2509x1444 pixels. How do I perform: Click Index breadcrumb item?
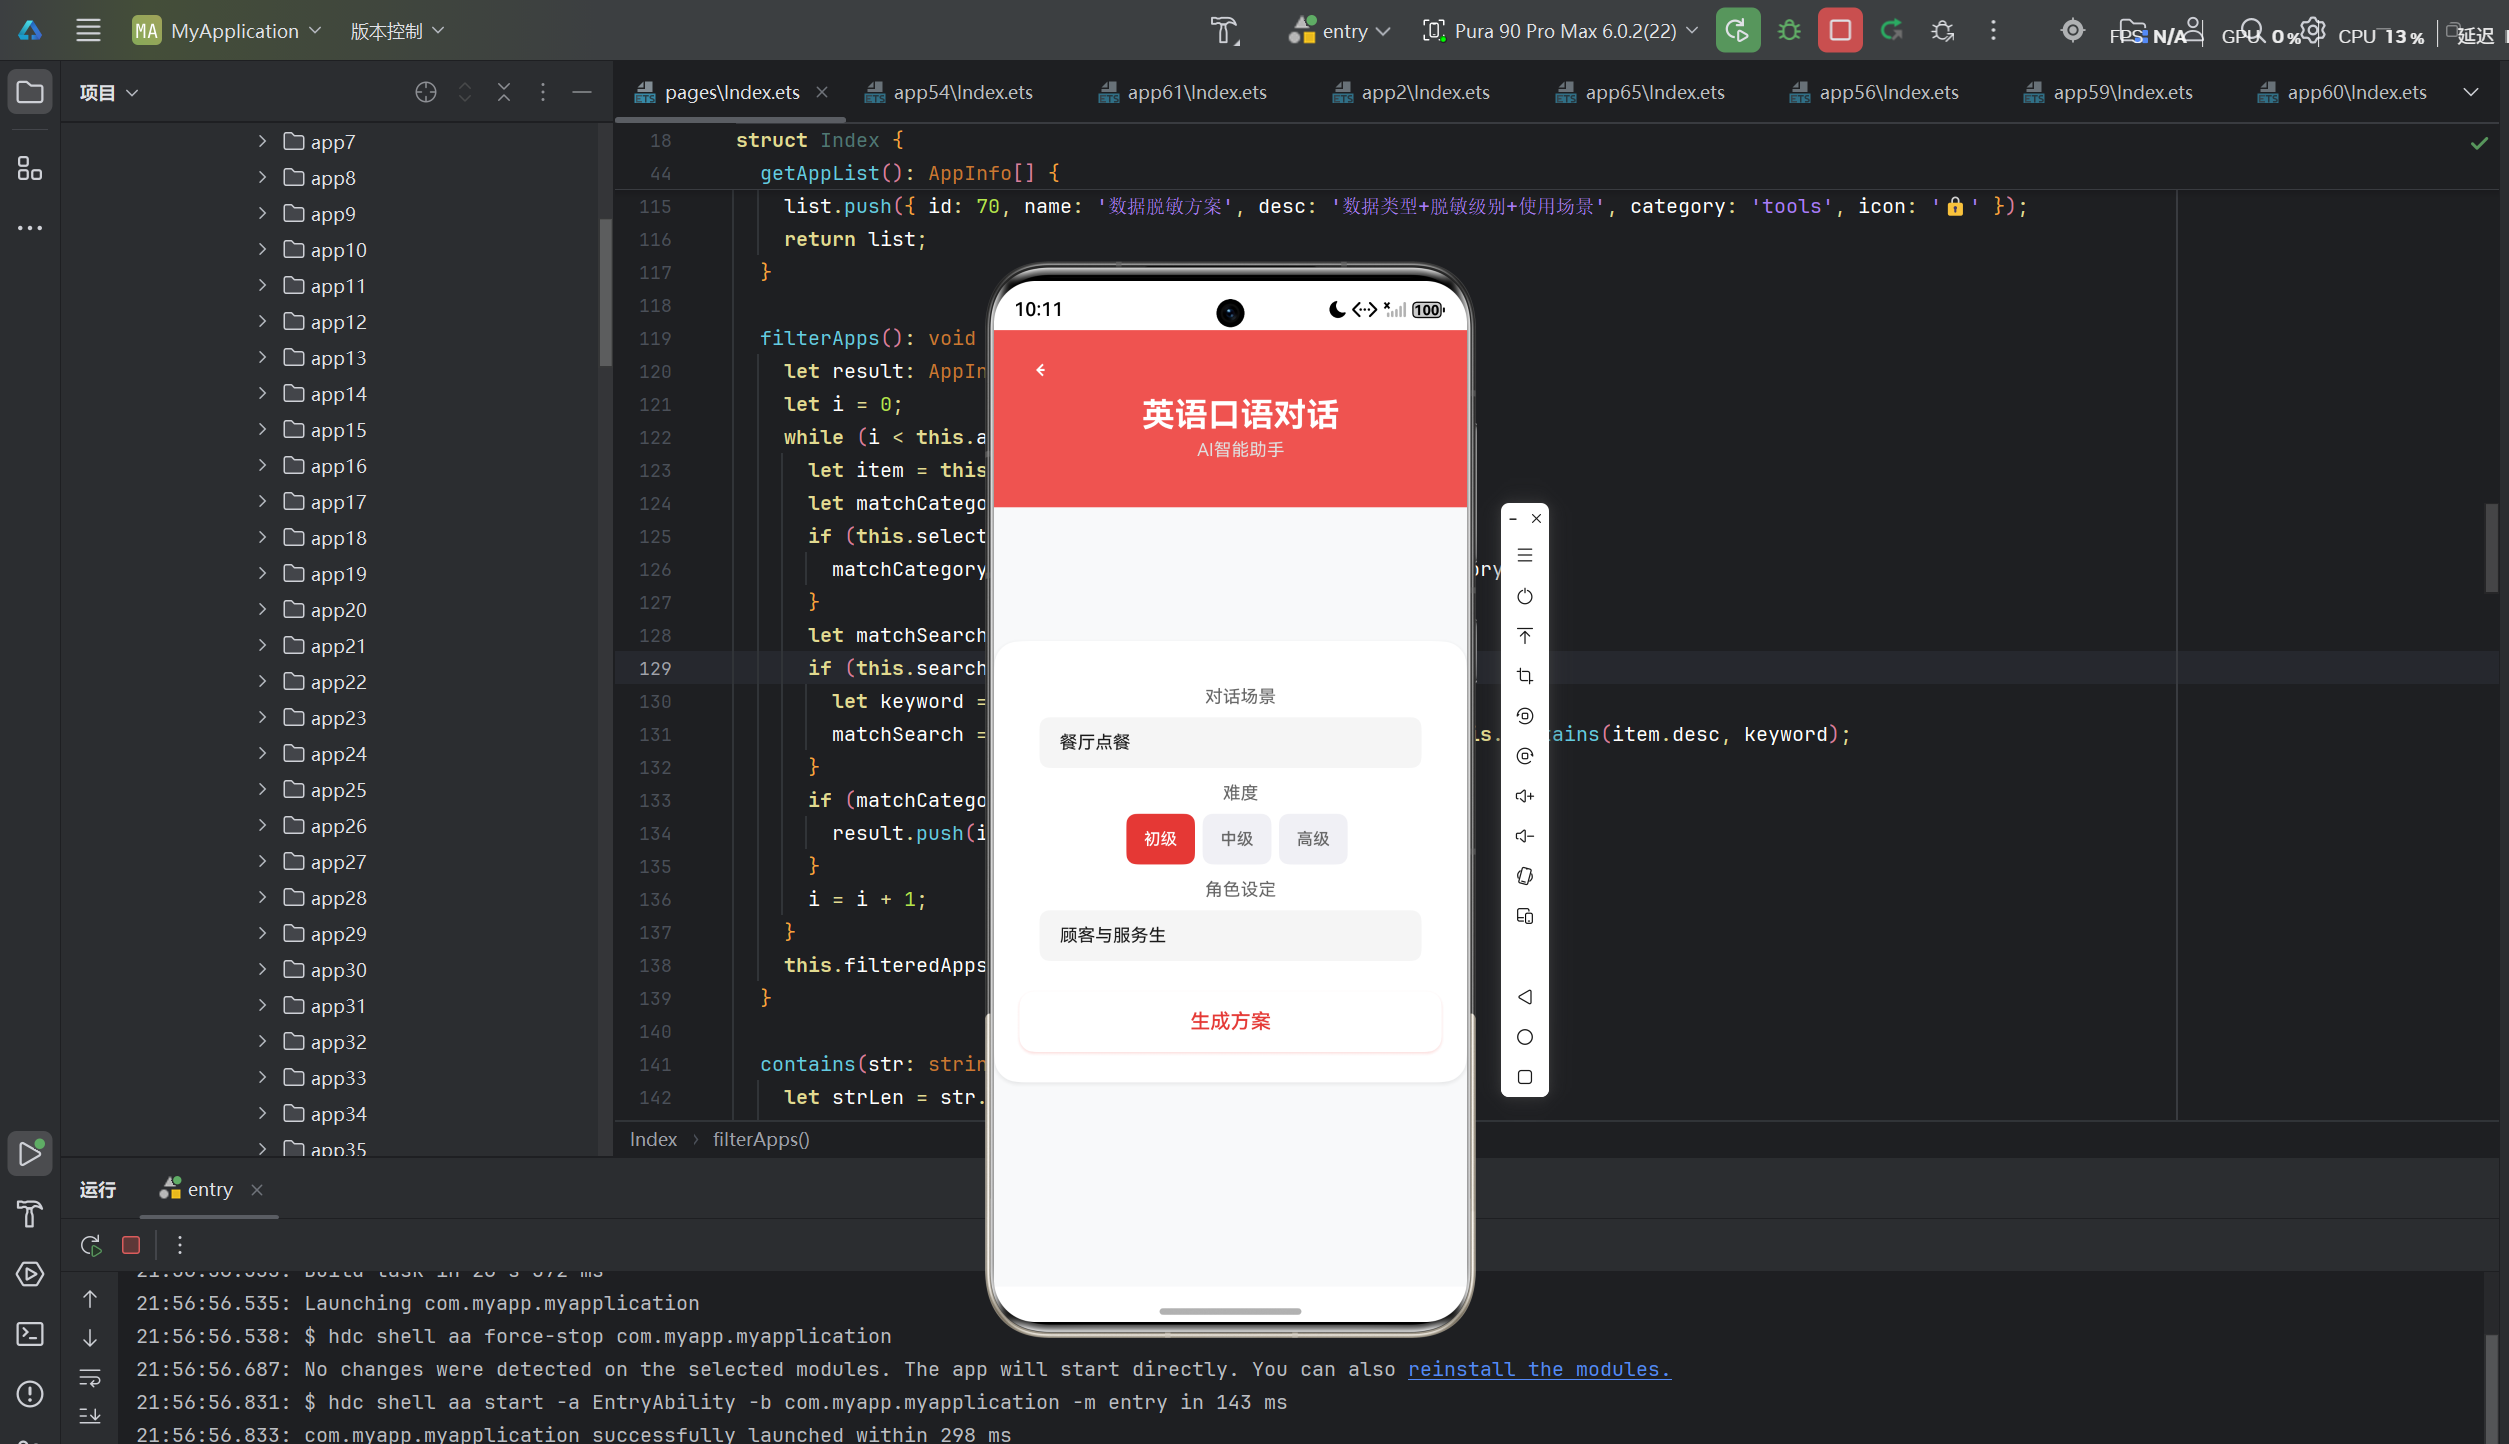(x=653, y=1139)
